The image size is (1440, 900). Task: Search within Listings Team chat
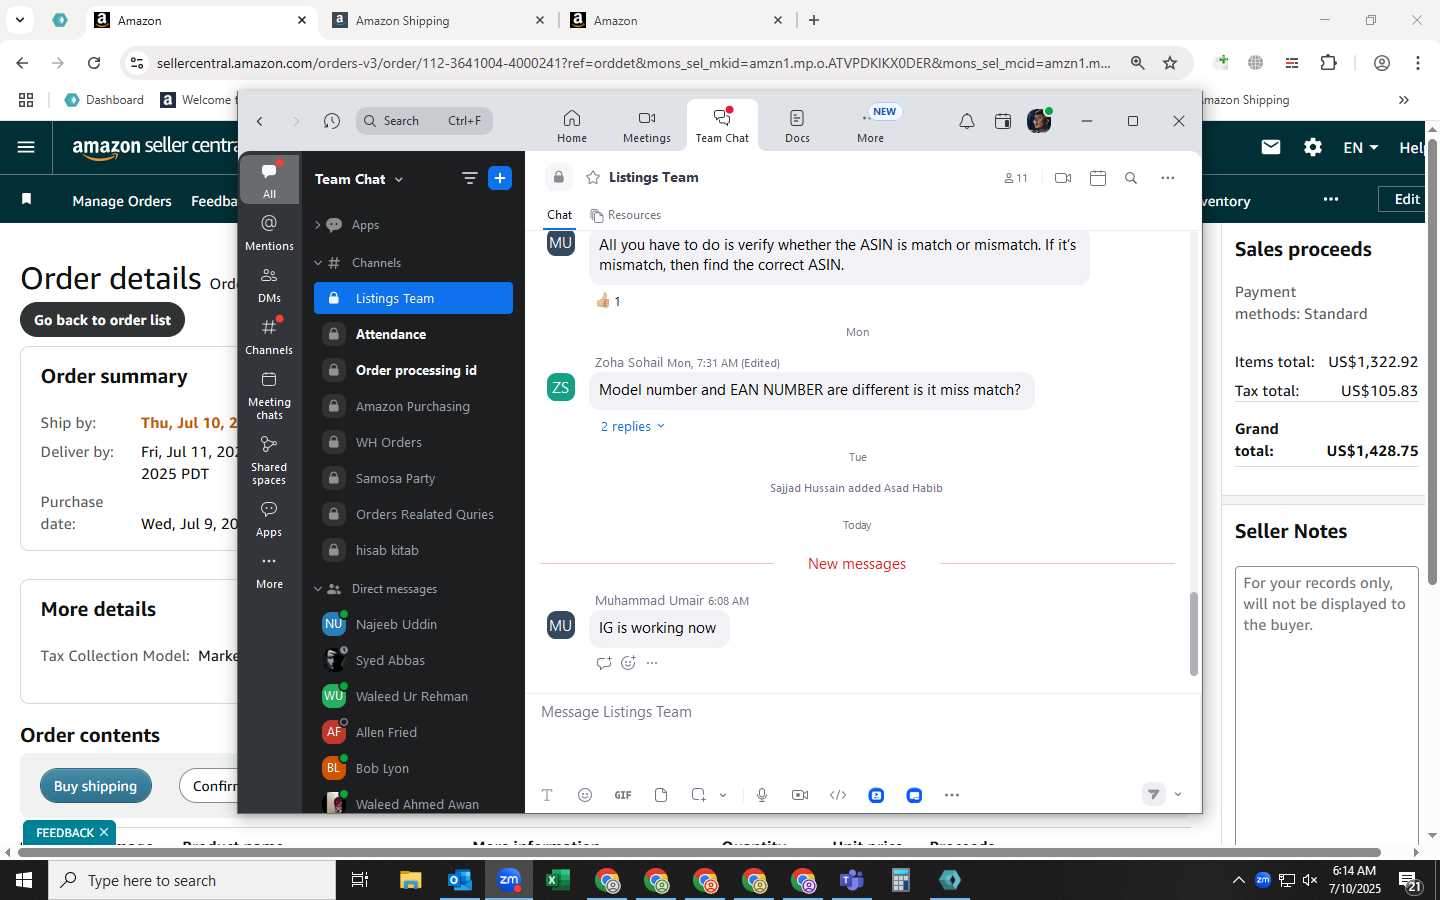(1131, 178)
